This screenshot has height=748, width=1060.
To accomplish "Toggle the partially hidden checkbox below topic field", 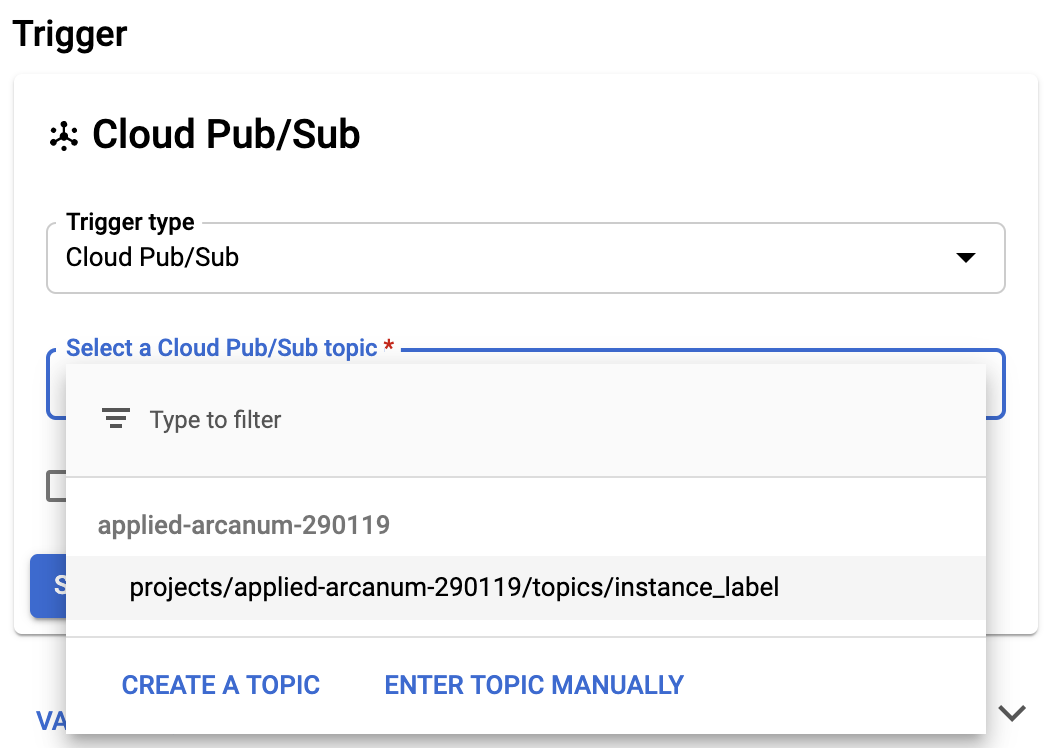I will tap(56, 486).
